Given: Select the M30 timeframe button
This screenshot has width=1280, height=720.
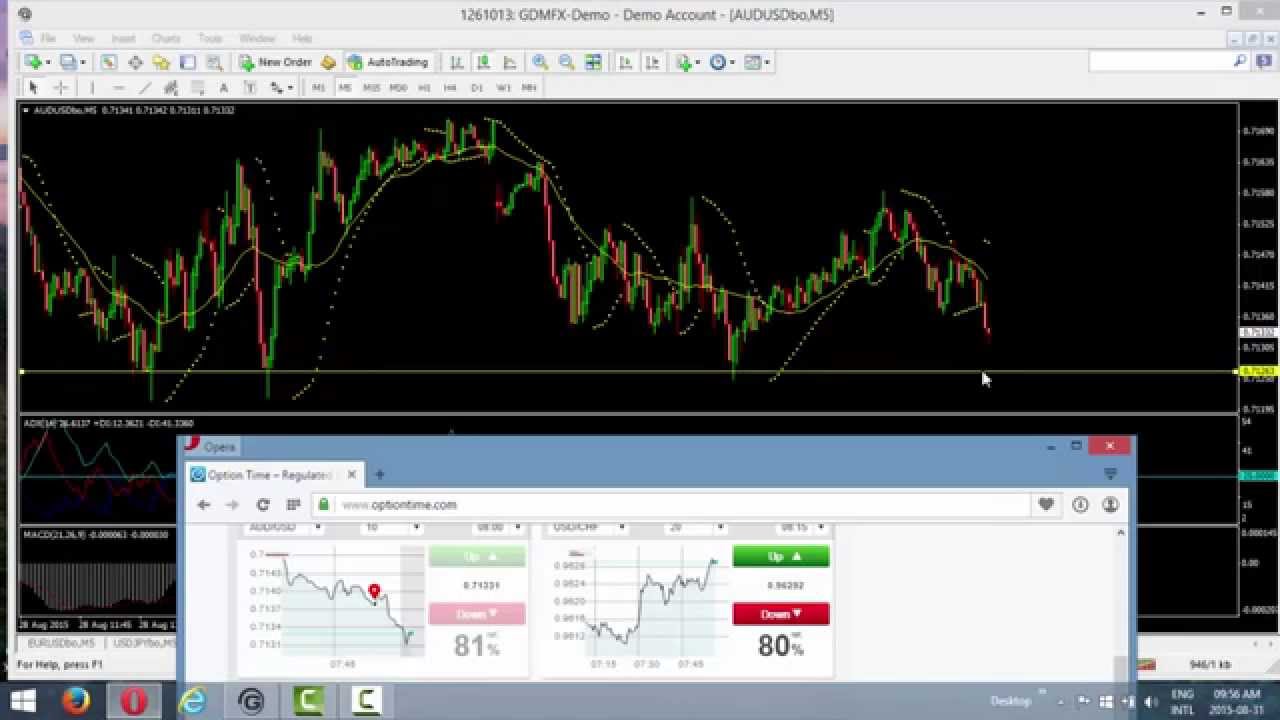Looking at the screenshot, I should (x=398, y=88).
